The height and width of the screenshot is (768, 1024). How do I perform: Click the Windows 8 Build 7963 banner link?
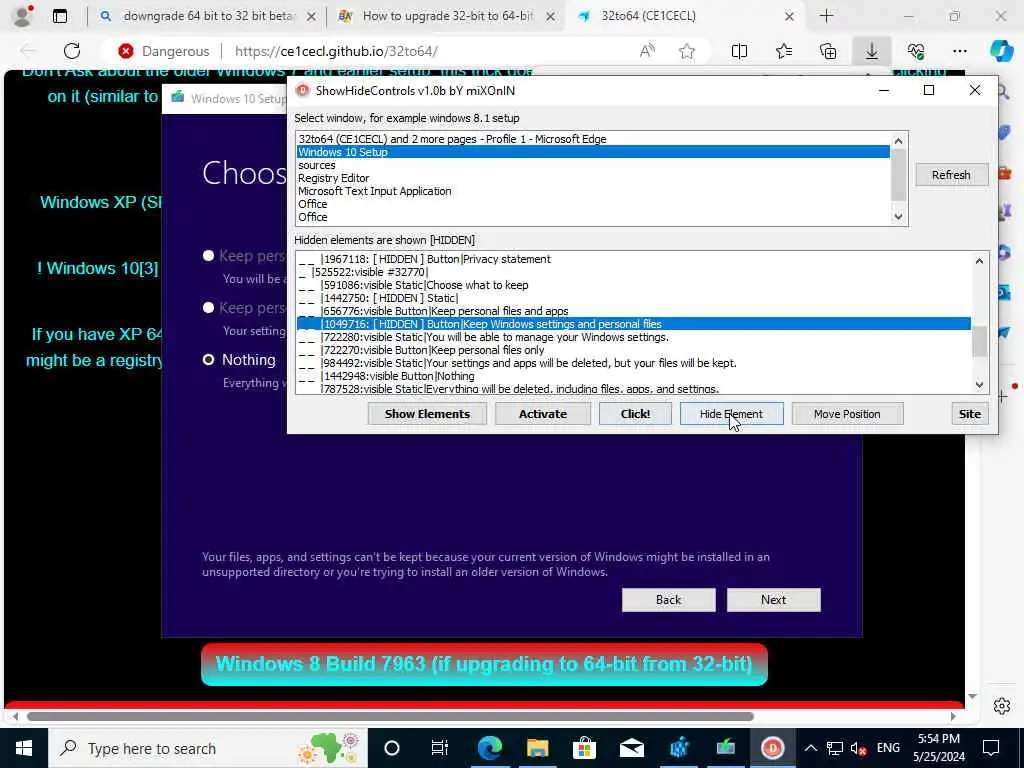pos(484,664)
